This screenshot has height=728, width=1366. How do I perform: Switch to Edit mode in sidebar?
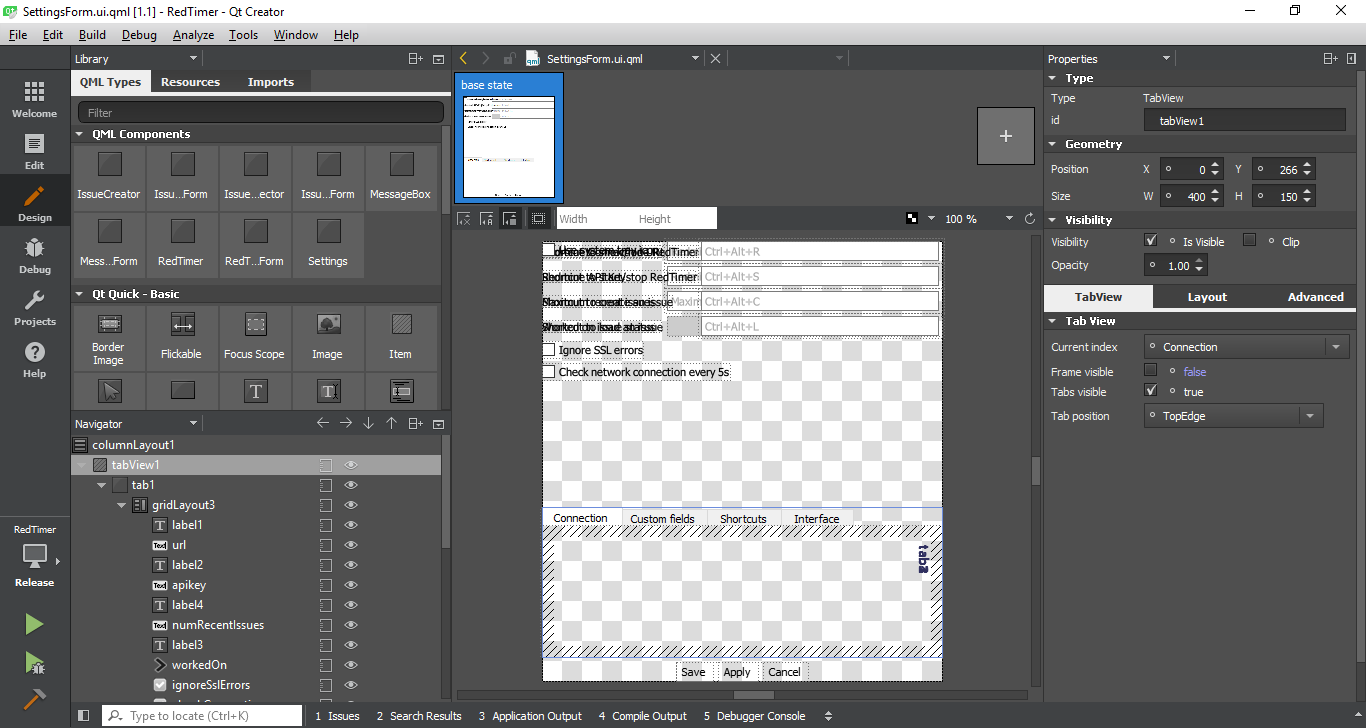pos(34,151)
